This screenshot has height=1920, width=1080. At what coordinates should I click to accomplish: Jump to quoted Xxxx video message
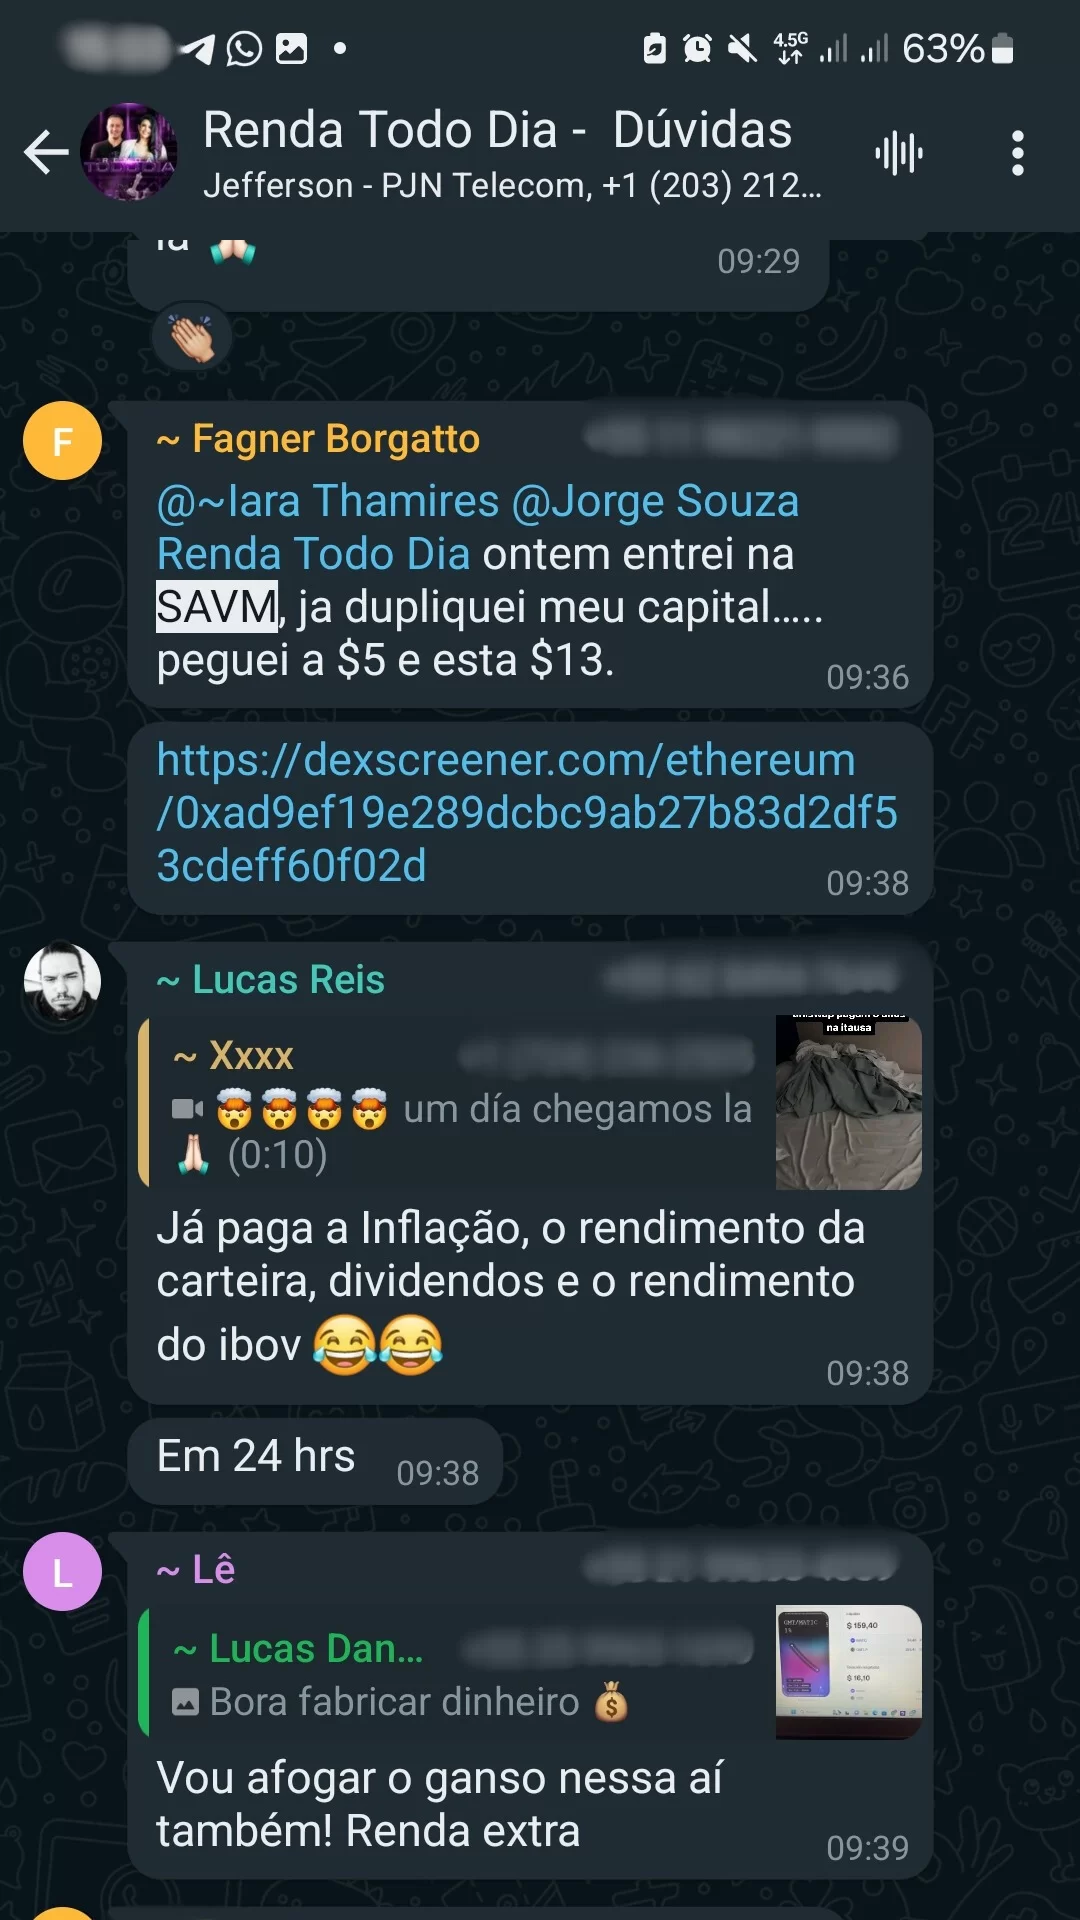pos(457,1102)
